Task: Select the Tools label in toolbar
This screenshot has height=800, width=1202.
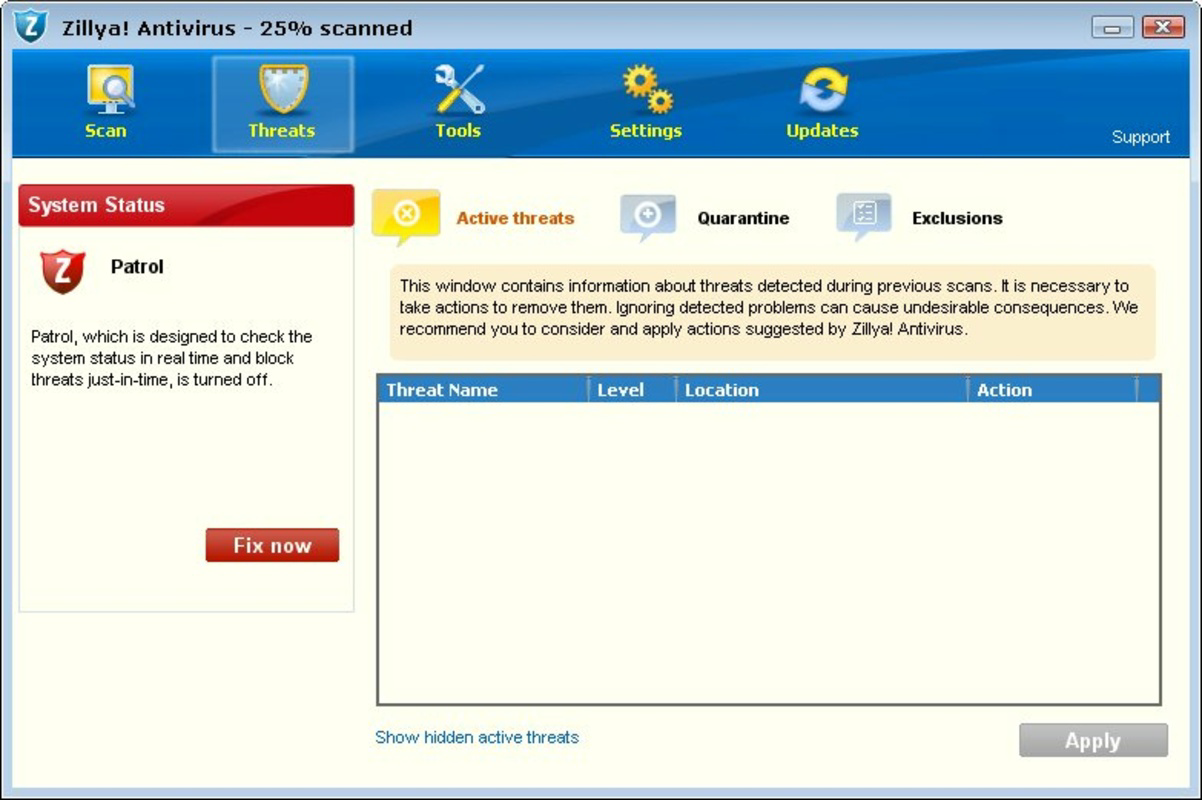Action: 458,130
